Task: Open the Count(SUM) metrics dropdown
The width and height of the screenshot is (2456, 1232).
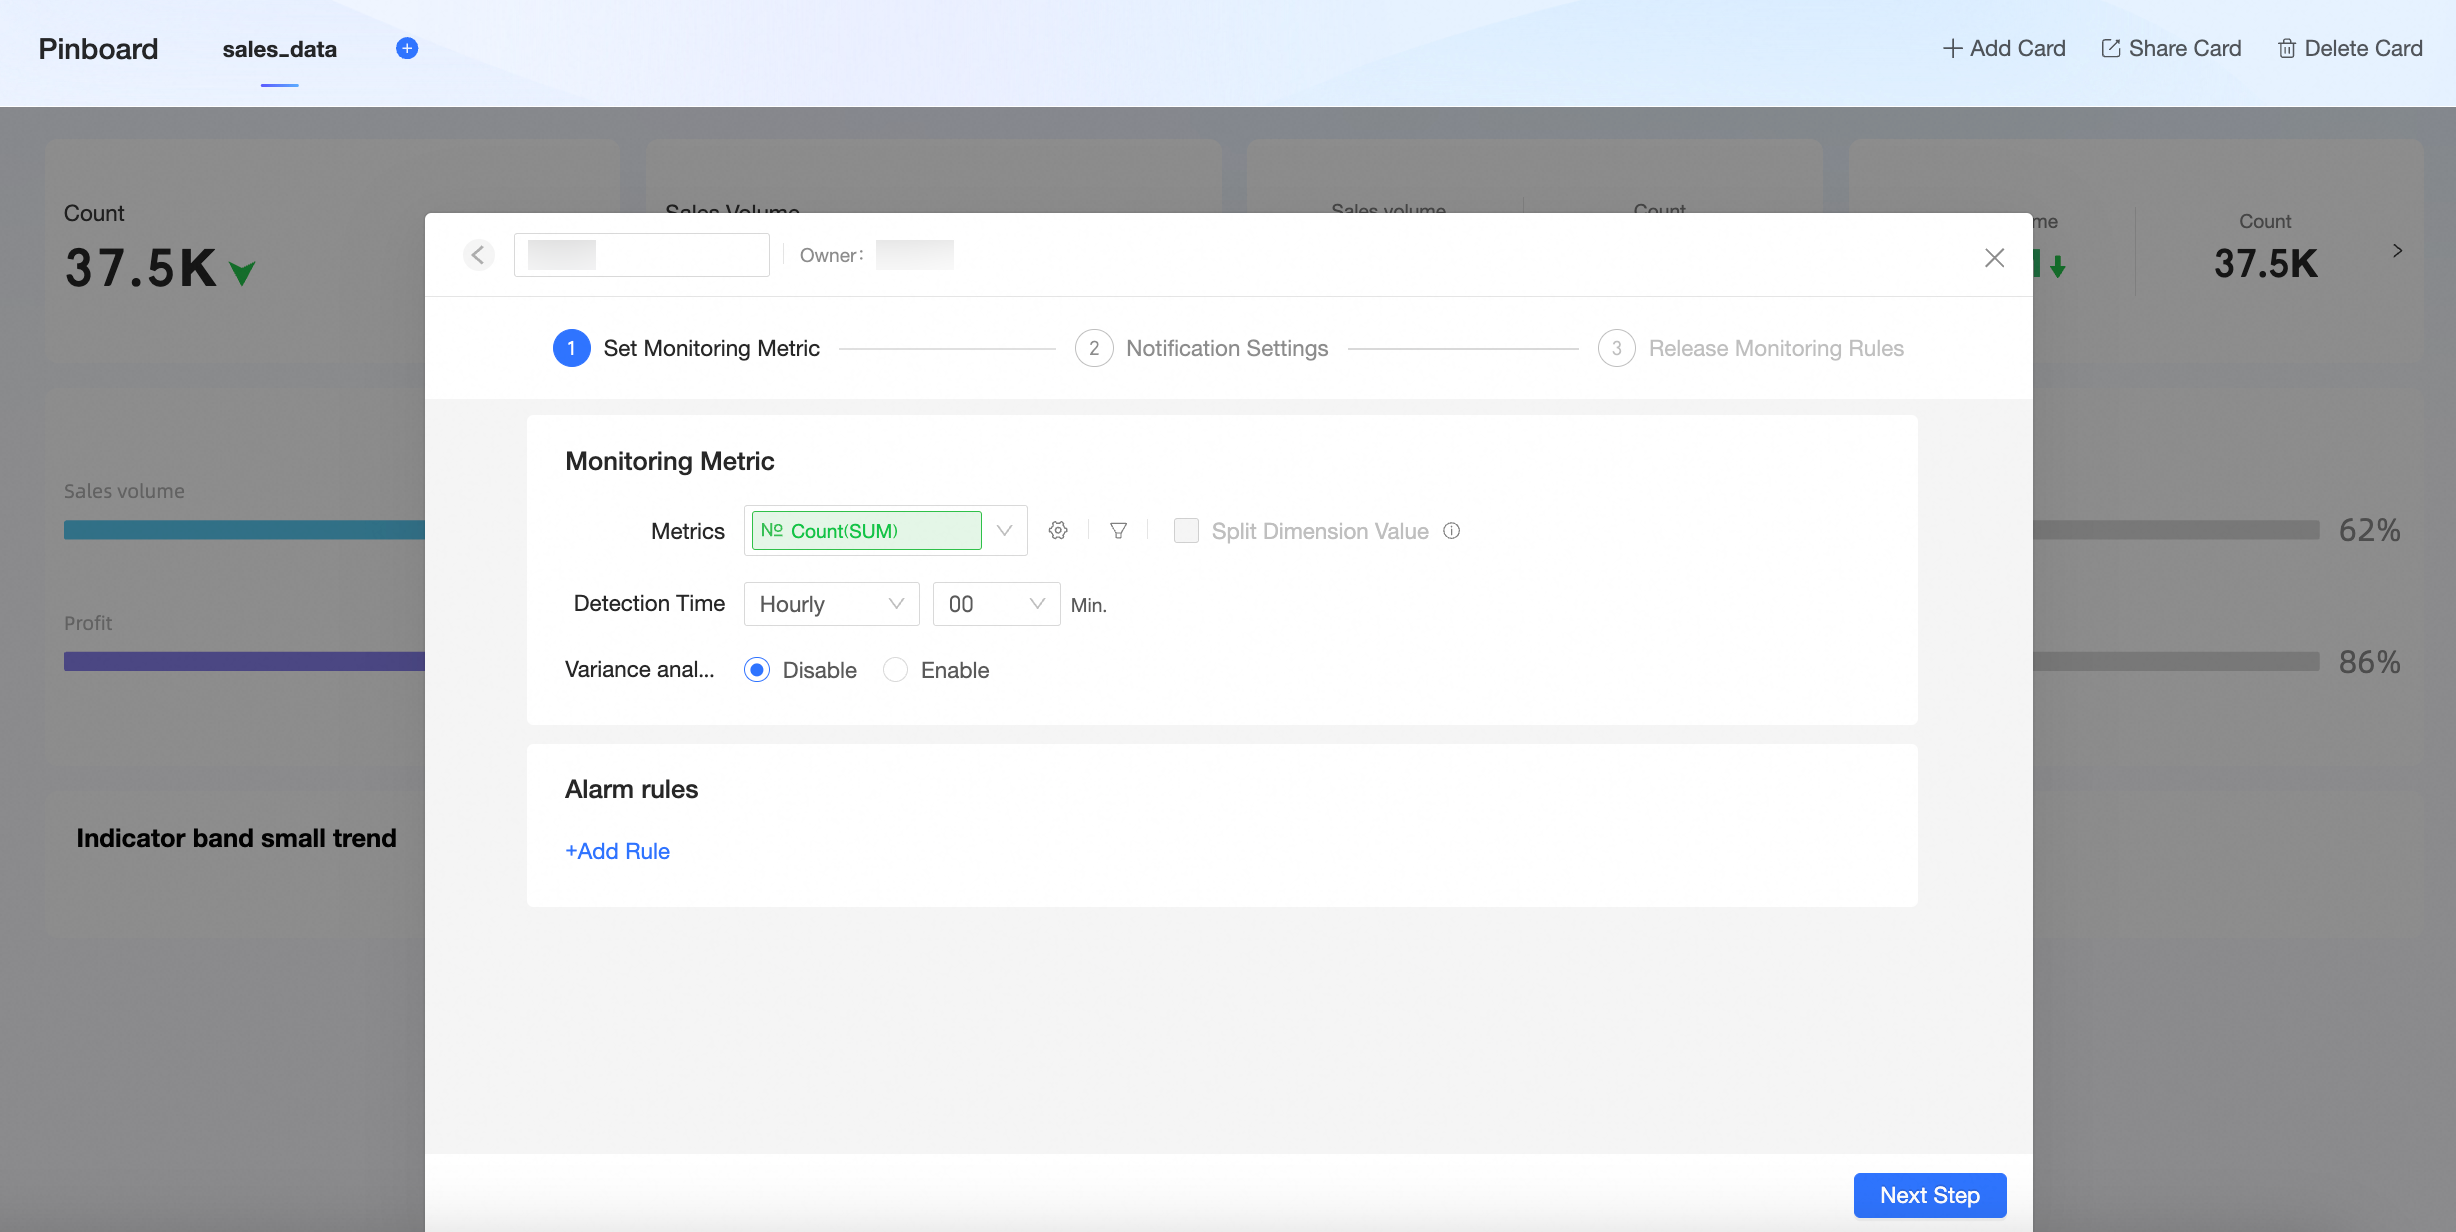Action: coord(1005,531)
